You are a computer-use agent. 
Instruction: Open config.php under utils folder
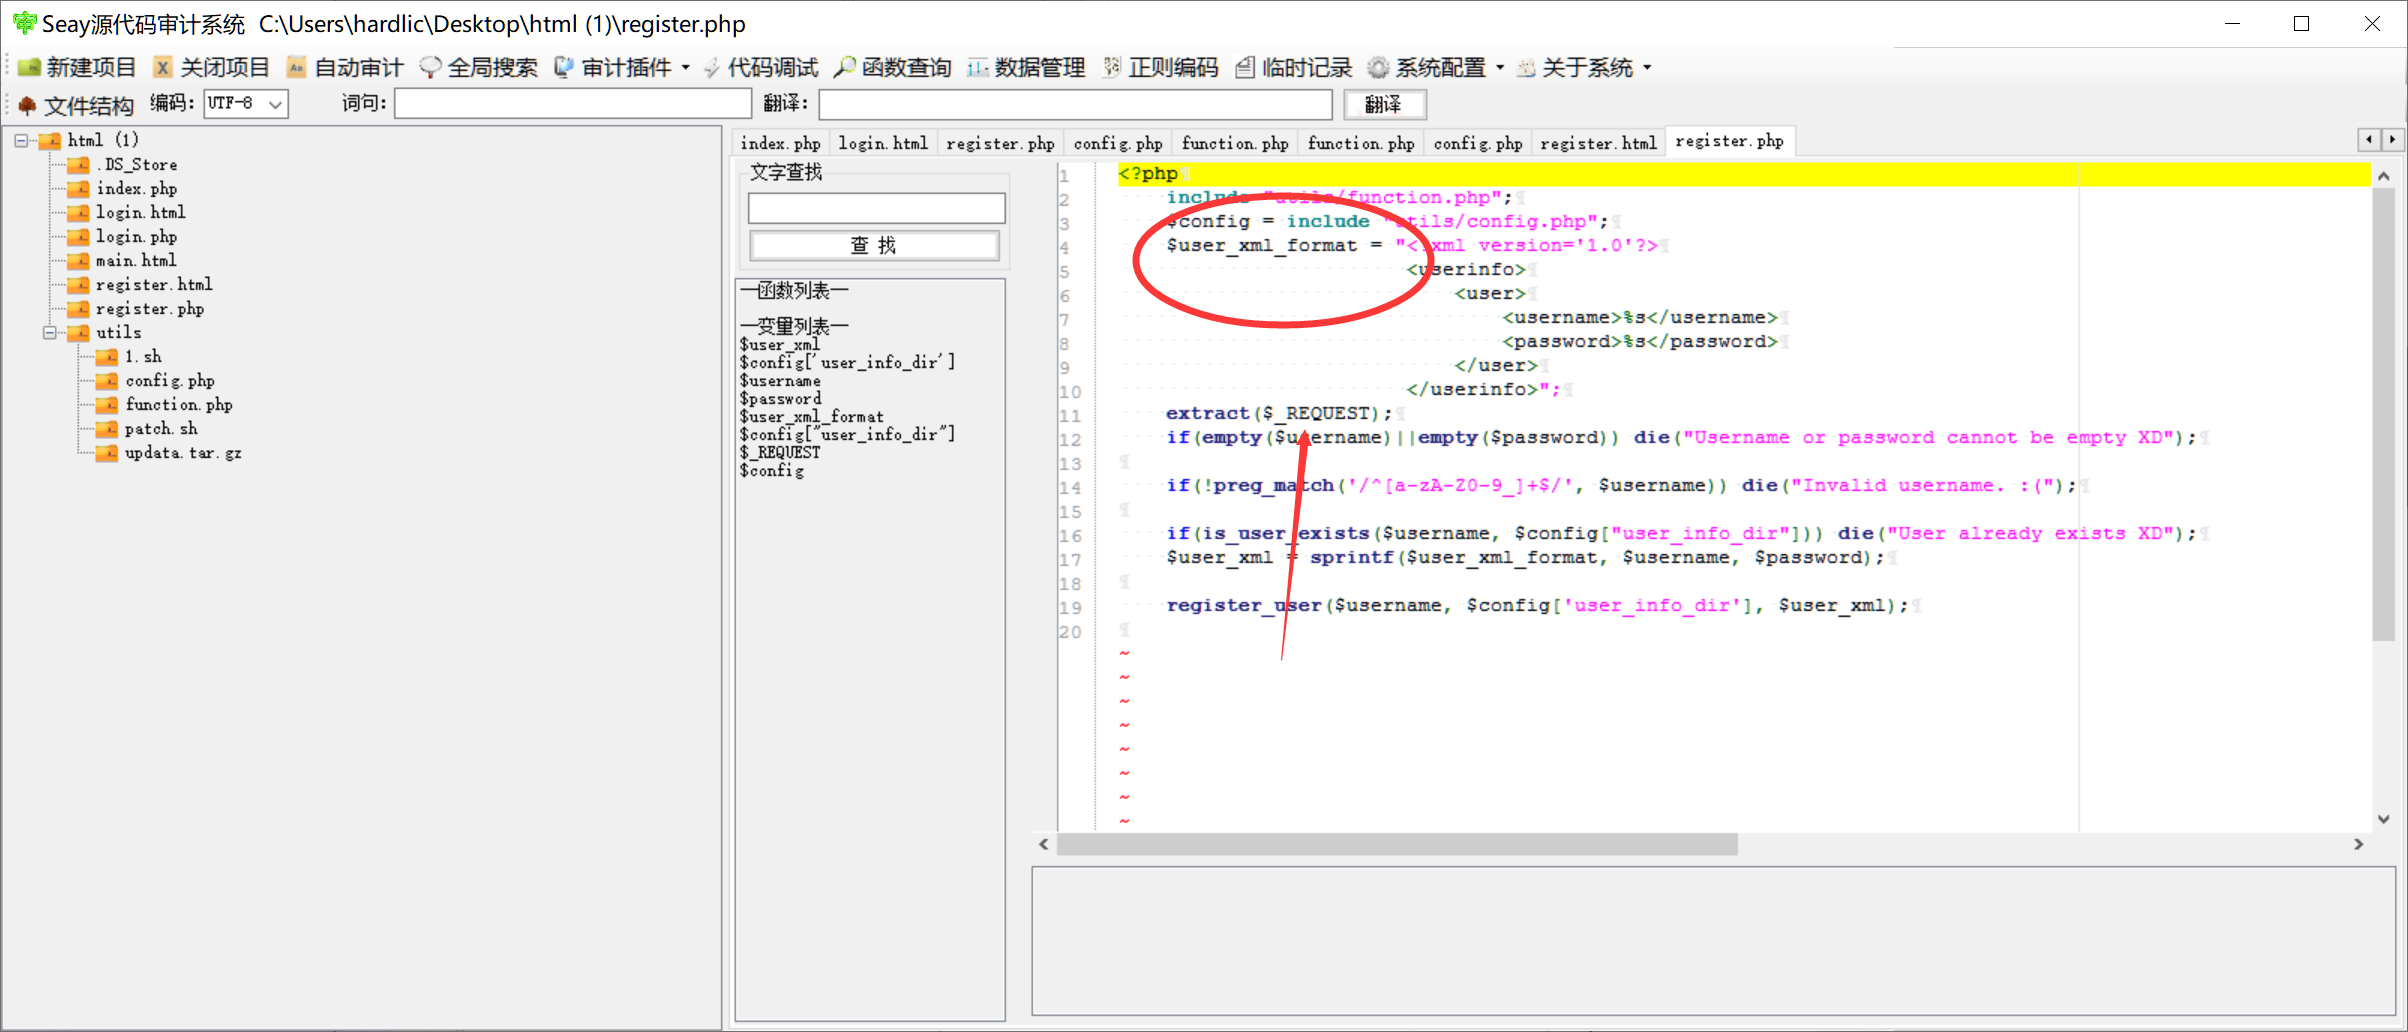click(x=170, y=381)
